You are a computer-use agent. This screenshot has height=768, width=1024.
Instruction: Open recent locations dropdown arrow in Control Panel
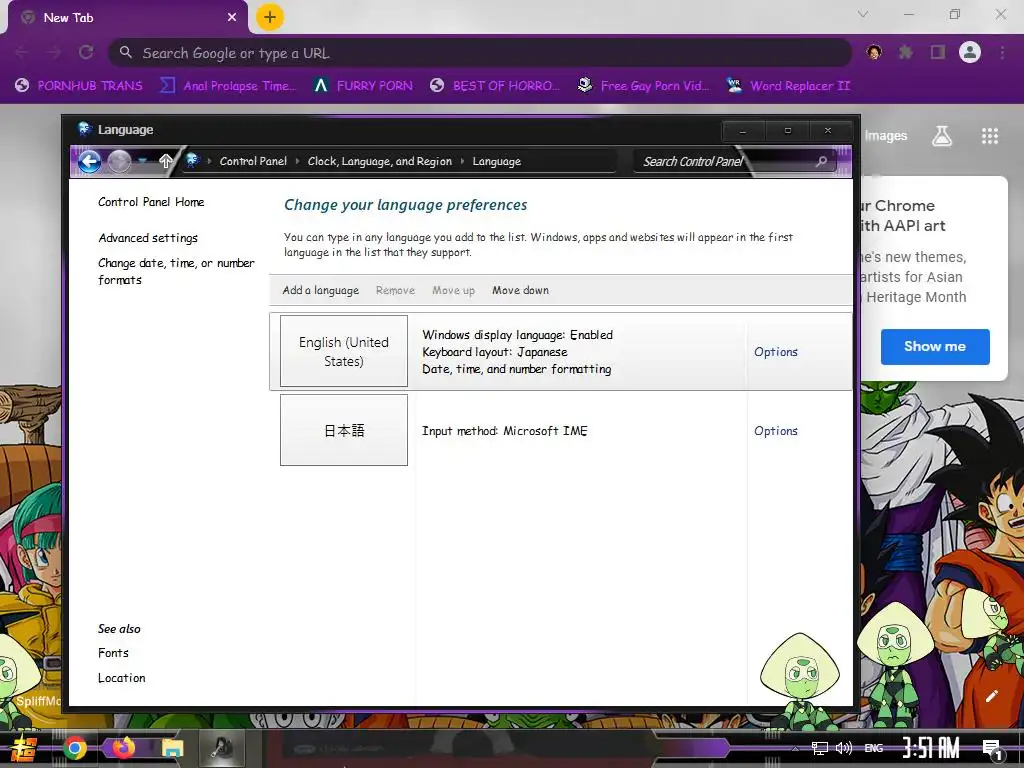click(142, 161)
